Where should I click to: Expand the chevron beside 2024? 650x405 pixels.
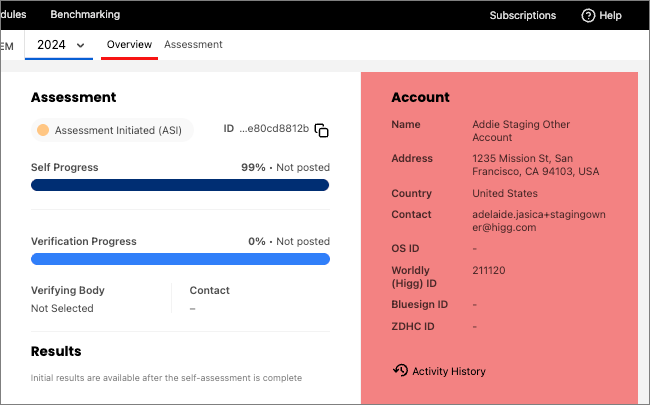(80, 45)
